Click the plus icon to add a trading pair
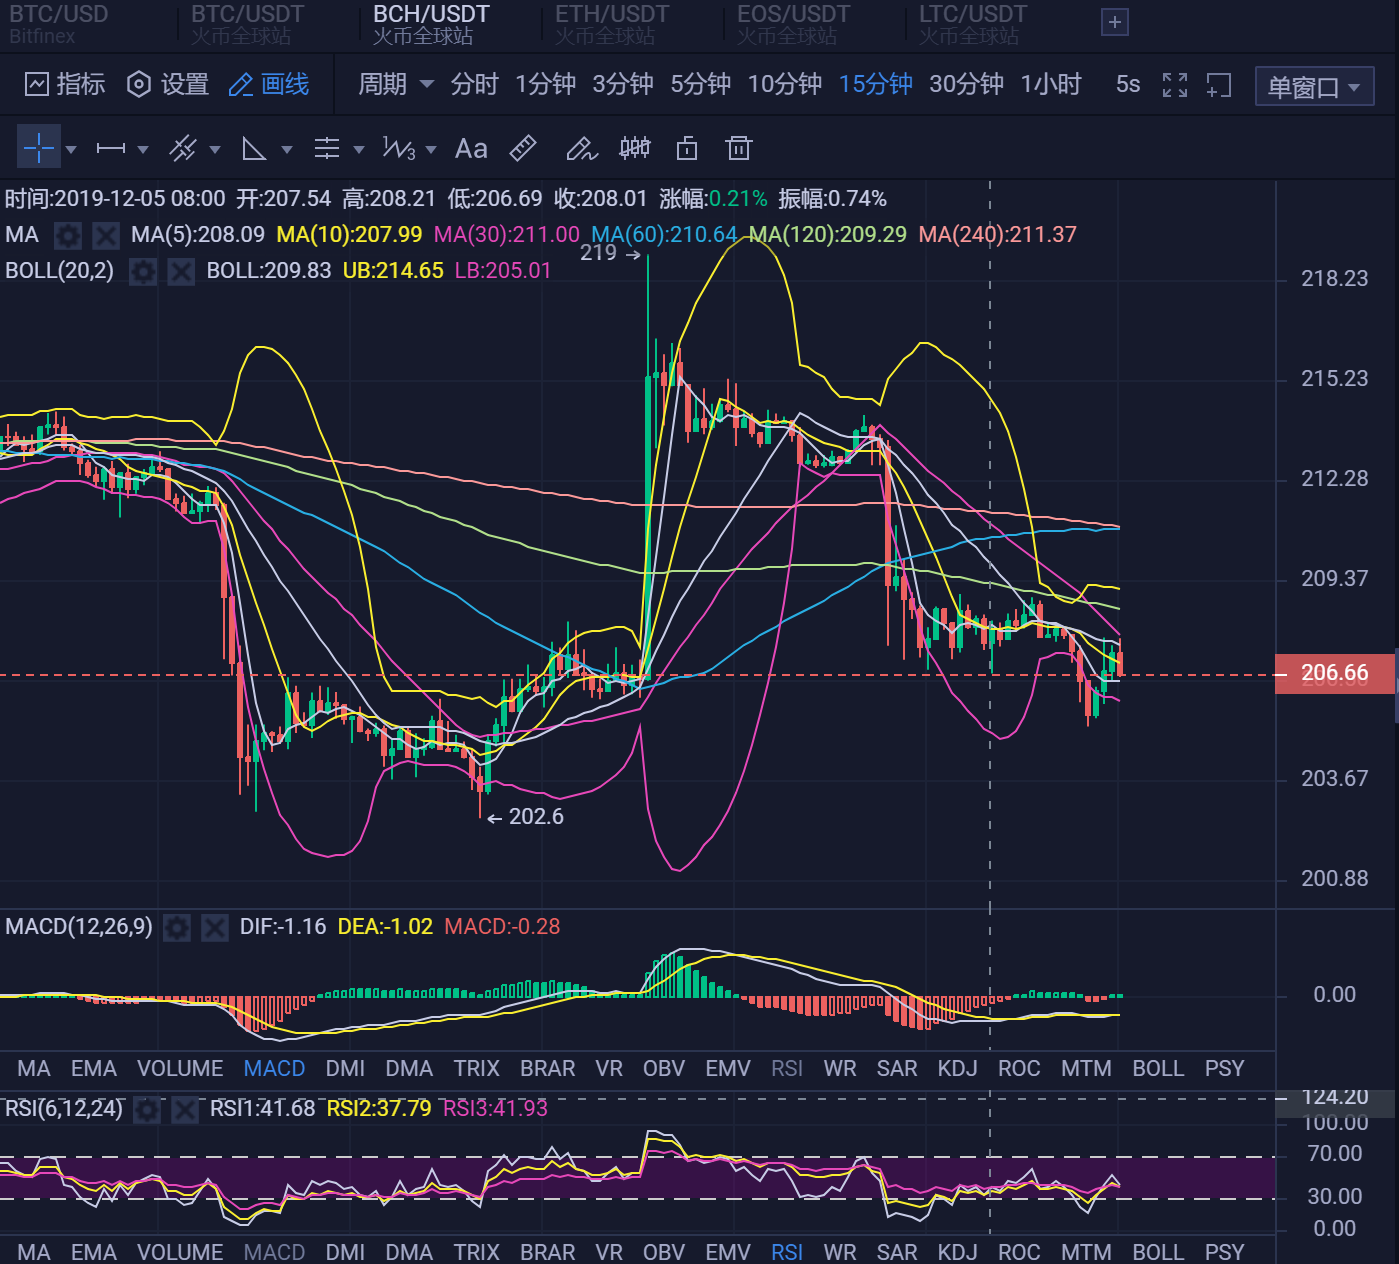Image resolution: width=1399 pixels, height=1264 pixels. [1115, 22]
